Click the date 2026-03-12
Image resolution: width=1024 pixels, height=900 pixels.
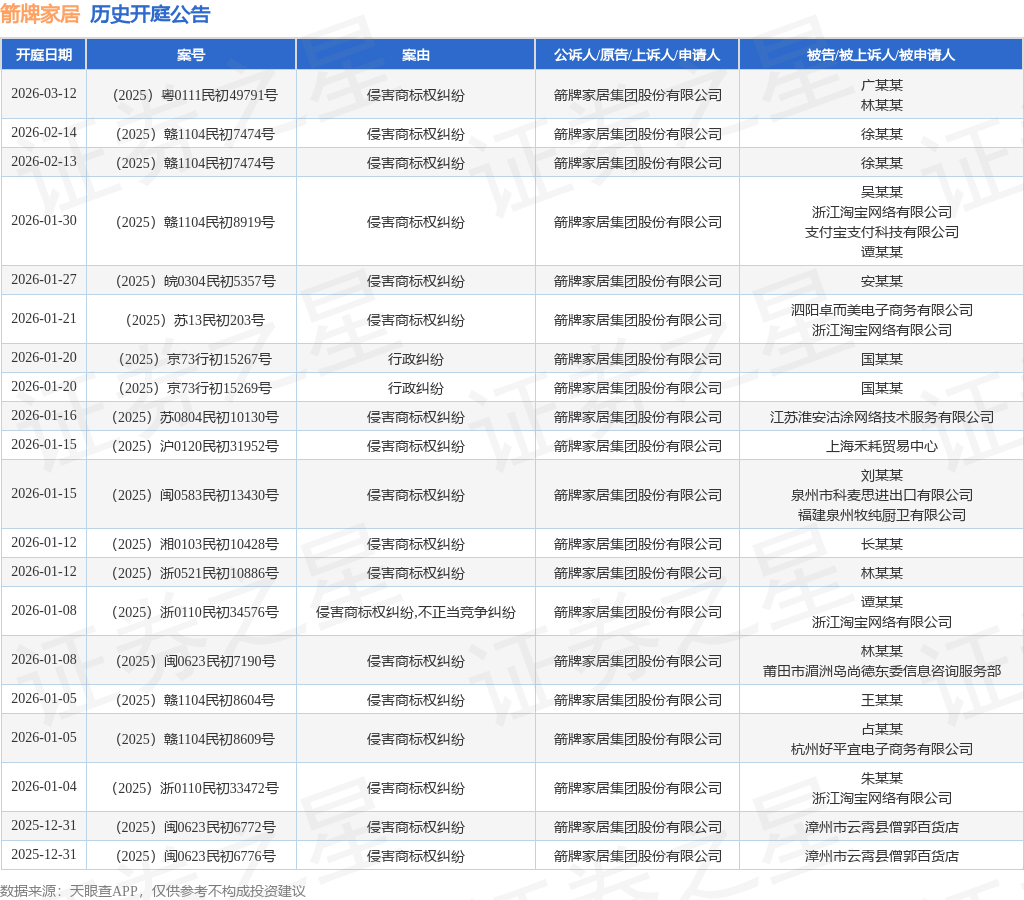(x=44, y=93)
